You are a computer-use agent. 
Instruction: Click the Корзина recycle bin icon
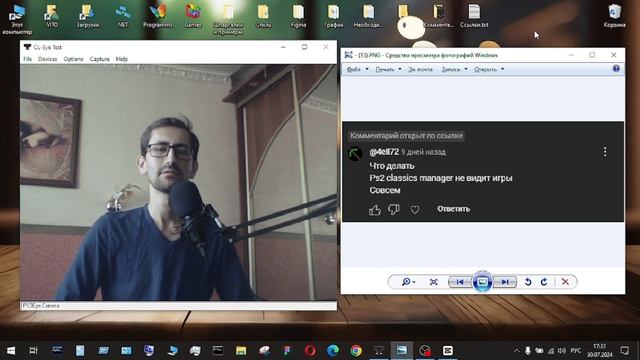pos(614,16)
